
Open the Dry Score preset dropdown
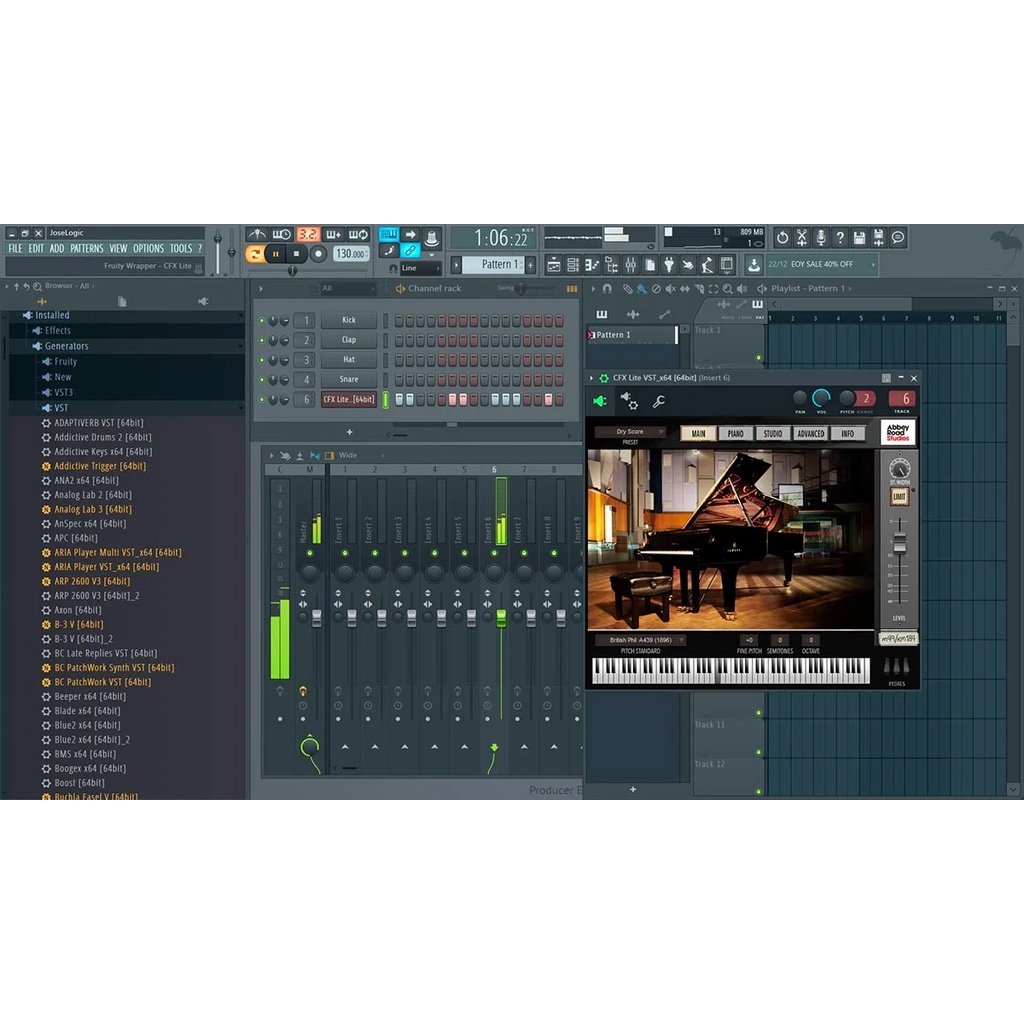[630, 432]
